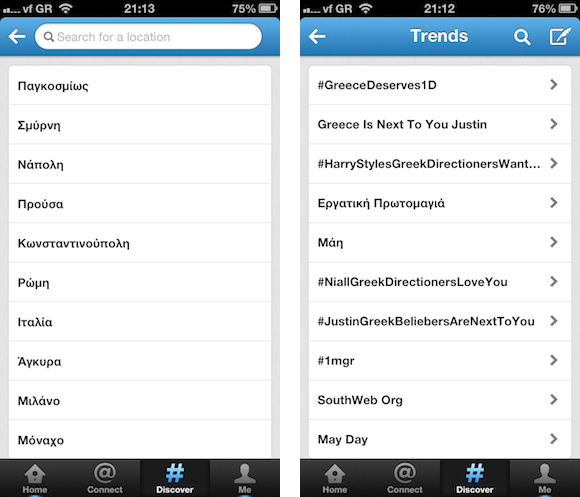This screenshot has height=497, width=580.
Task: Open the #1mgr trend
Action: [x=440, y=361]
